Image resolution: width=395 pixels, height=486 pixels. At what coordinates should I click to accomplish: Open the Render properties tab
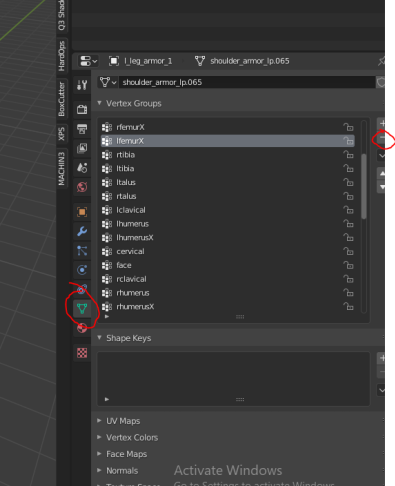pyautogui.click(x=82, y=109)
